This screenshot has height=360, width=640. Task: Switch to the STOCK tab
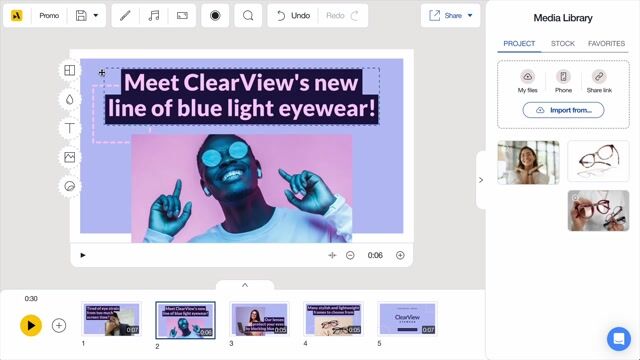[563, 43]
